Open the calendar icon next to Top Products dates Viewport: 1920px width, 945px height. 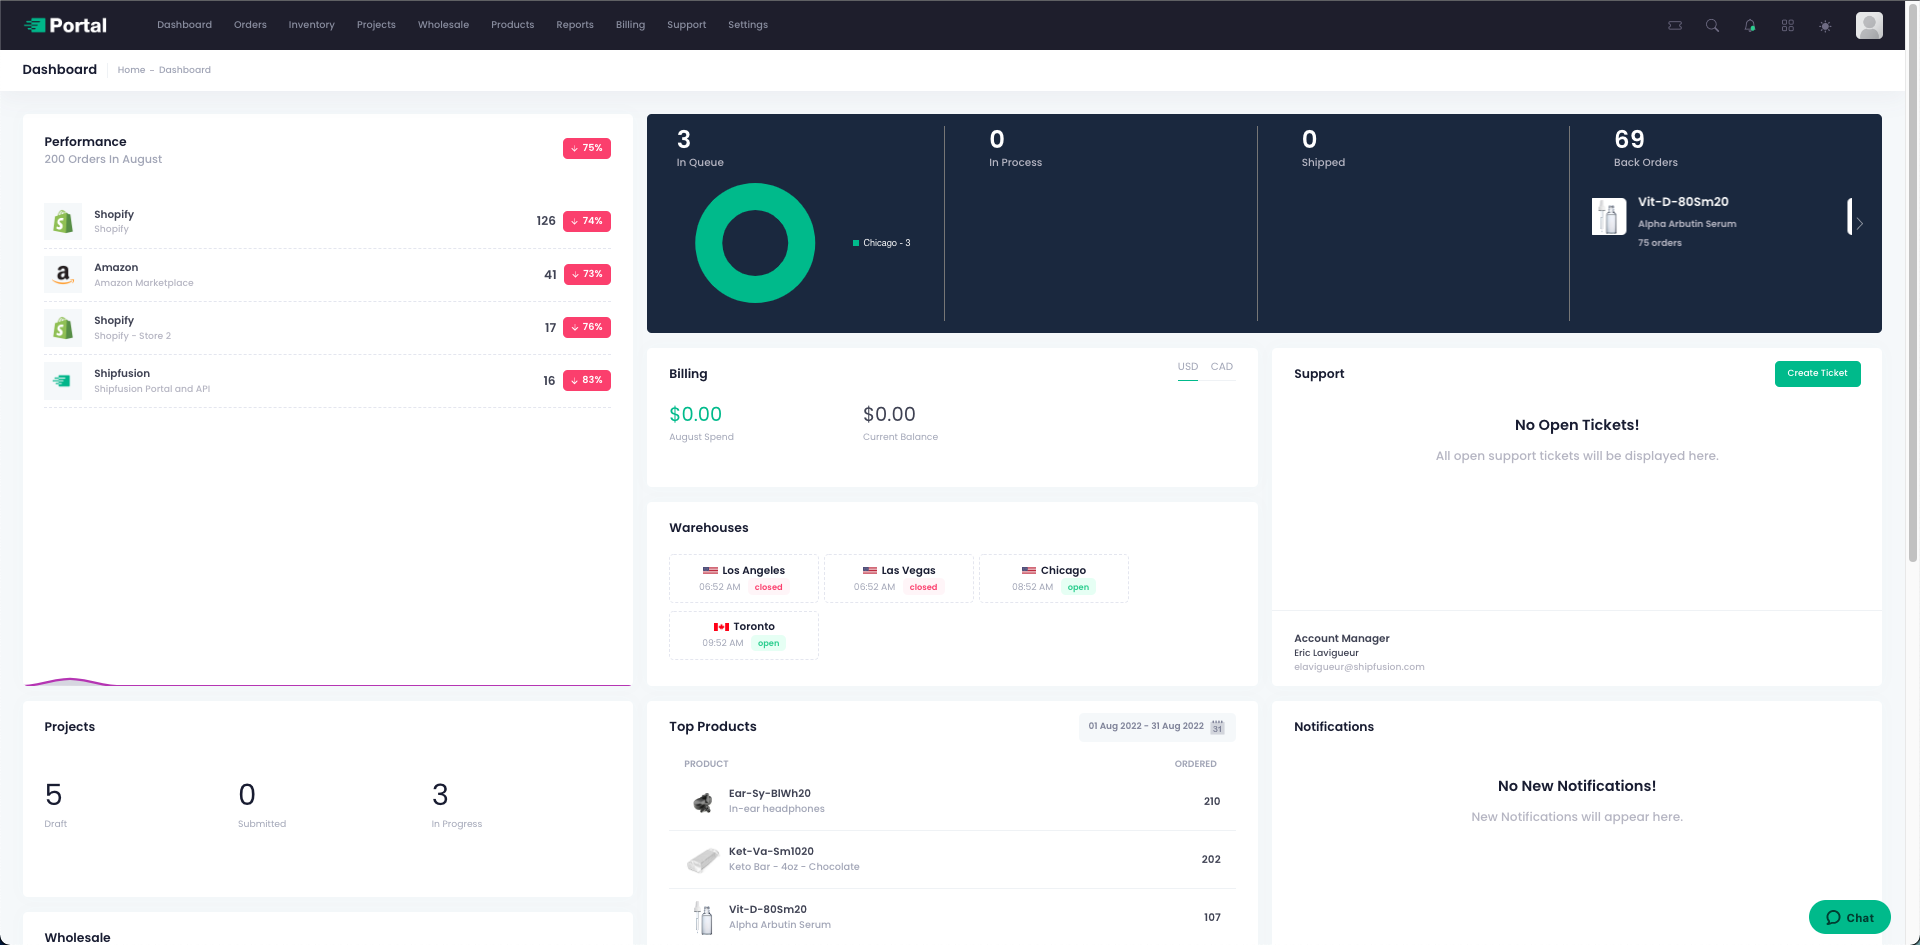click(x=1217, y=727)
